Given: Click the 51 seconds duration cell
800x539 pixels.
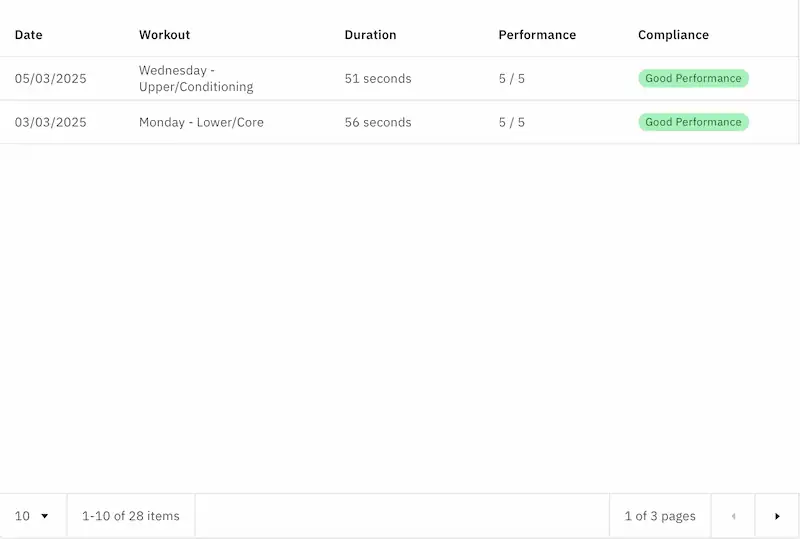Looking at the screenshot, I should pos(378,79).
